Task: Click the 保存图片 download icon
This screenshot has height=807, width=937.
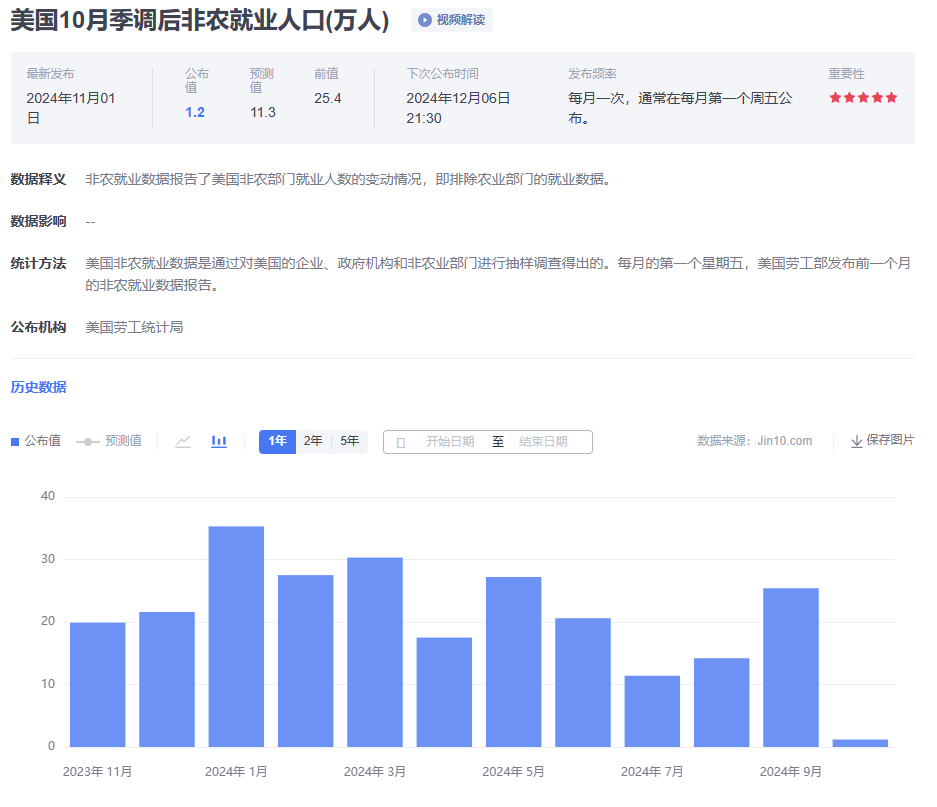Action: point(856,441)
